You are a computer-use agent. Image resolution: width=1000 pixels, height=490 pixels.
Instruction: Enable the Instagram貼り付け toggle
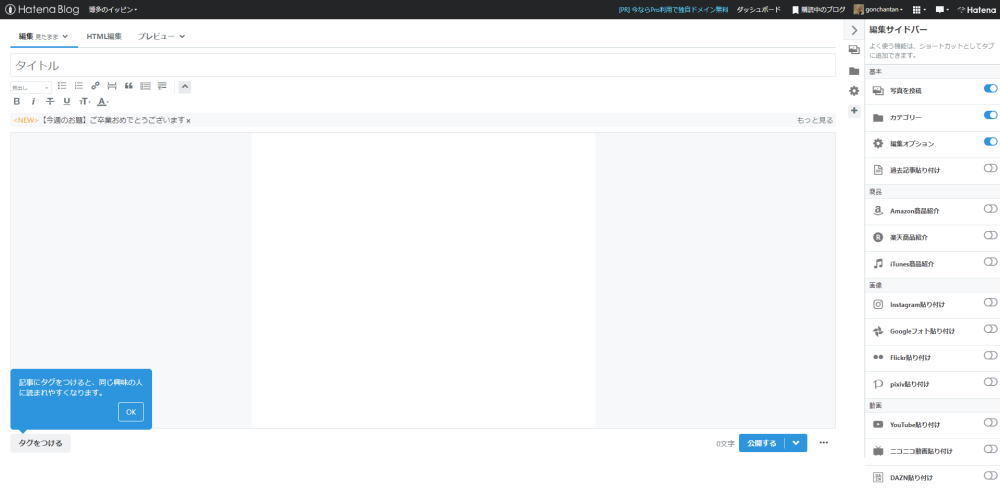(x=990, y=302)
